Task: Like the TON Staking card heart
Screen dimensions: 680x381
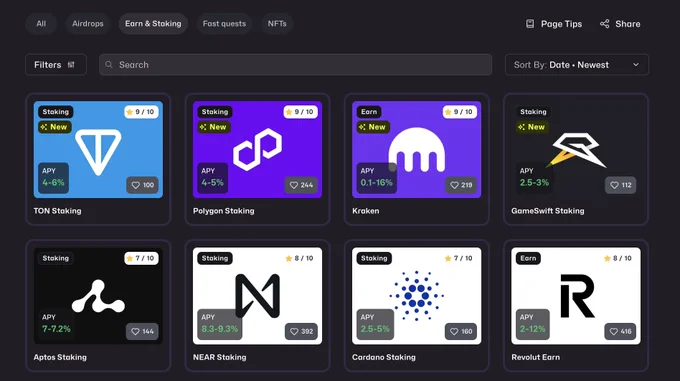Action: coord(143,185)
